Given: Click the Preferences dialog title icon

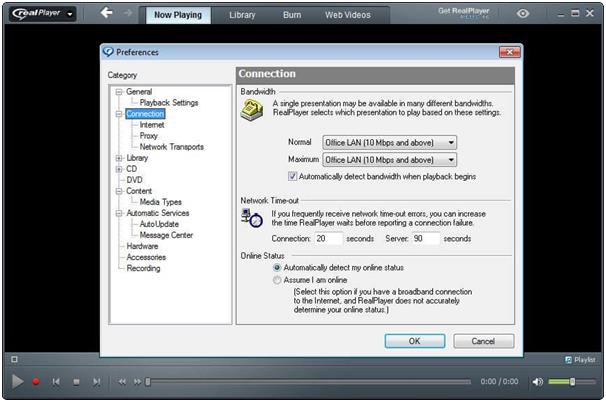Looking at the screenshot, I should [x=108, y=52].
